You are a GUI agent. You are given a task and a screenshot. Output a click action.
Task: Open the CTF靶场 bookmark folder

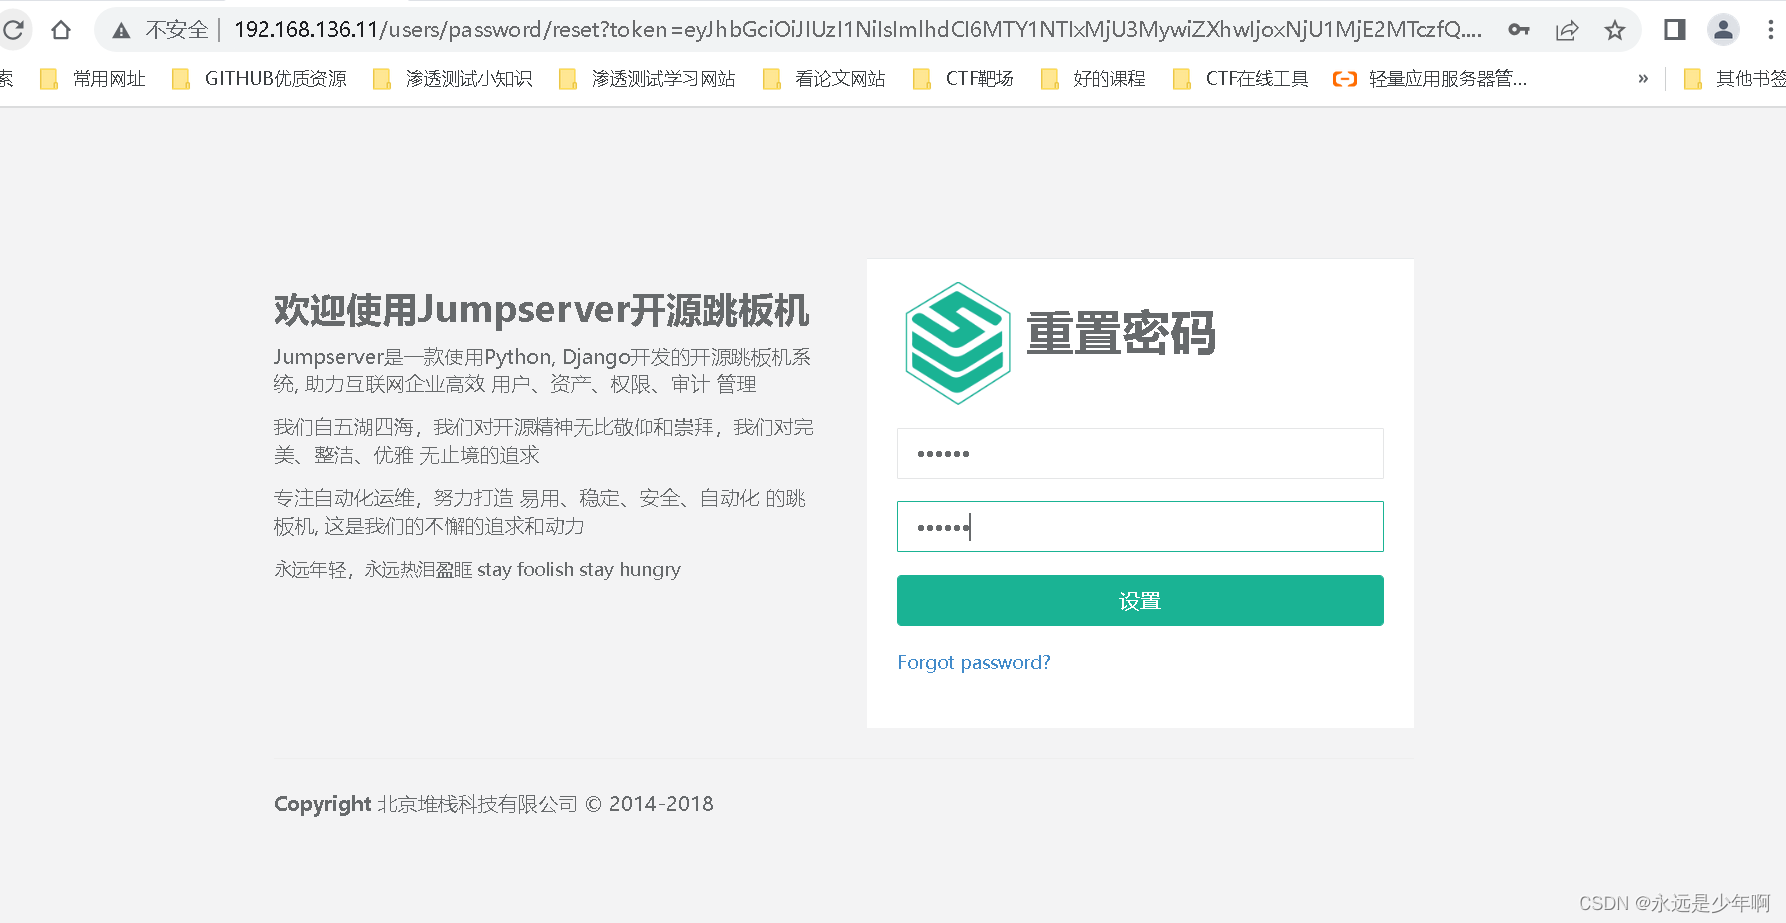(963, 79)
